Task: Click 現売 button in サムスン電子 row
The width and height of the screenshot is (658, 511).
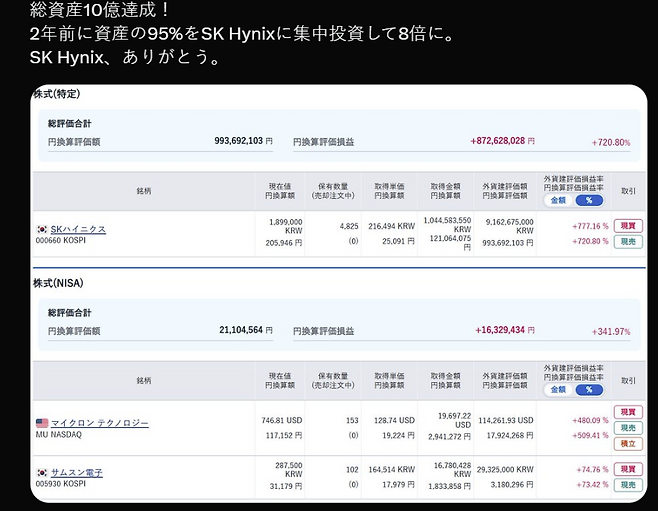Action: coord(628,485)
